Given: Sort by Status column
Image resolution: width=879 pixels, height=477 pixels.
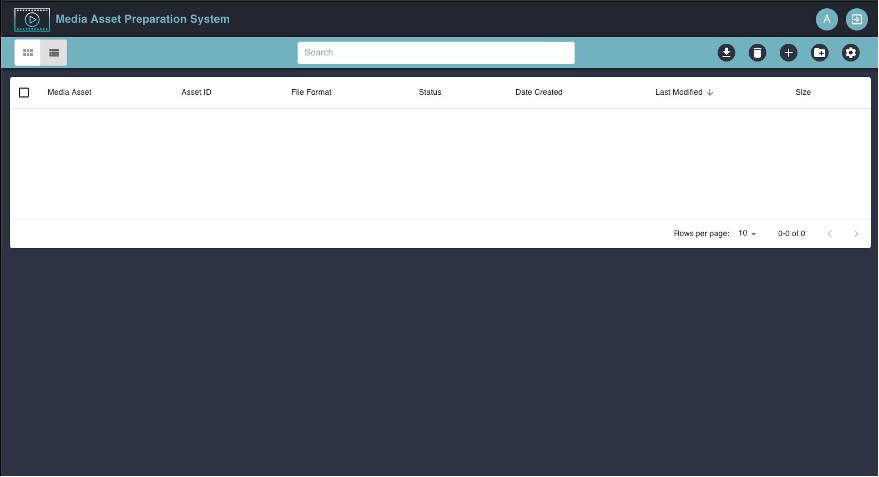Looking at the screenshot, I should coord(430,92).
